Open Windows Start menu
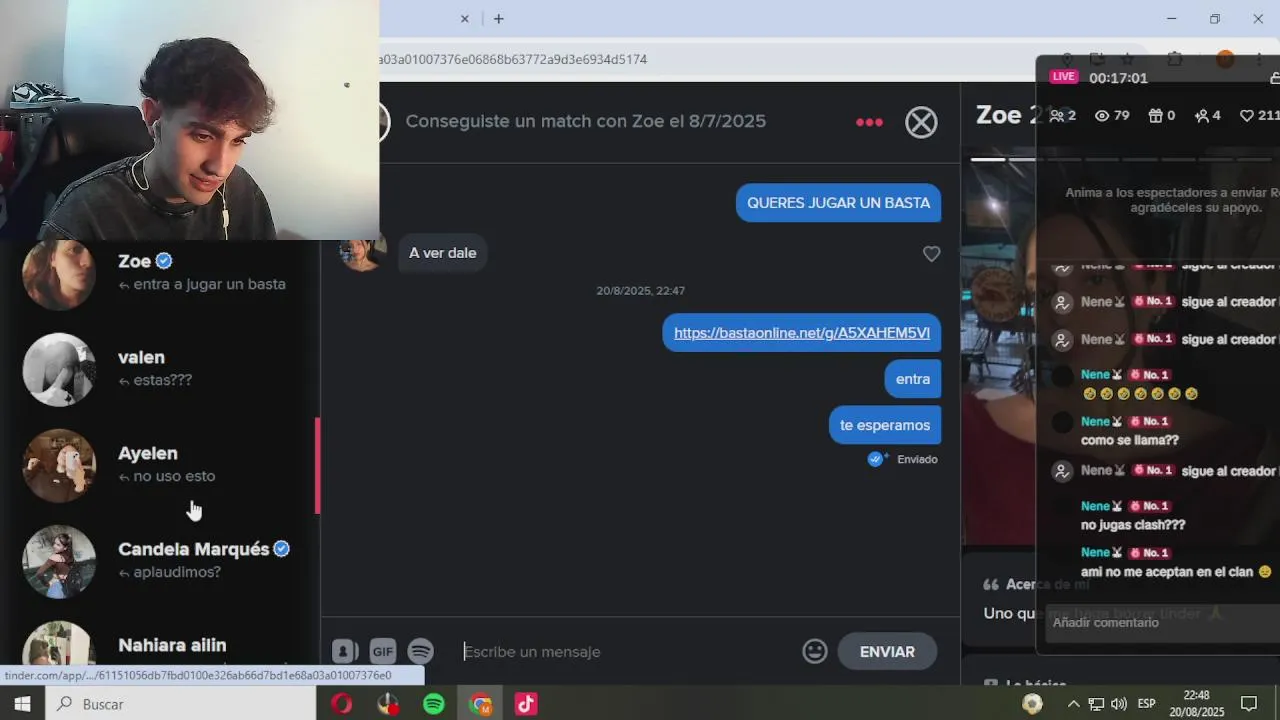Screen dimensions: 1280x720 coord(22,704)
